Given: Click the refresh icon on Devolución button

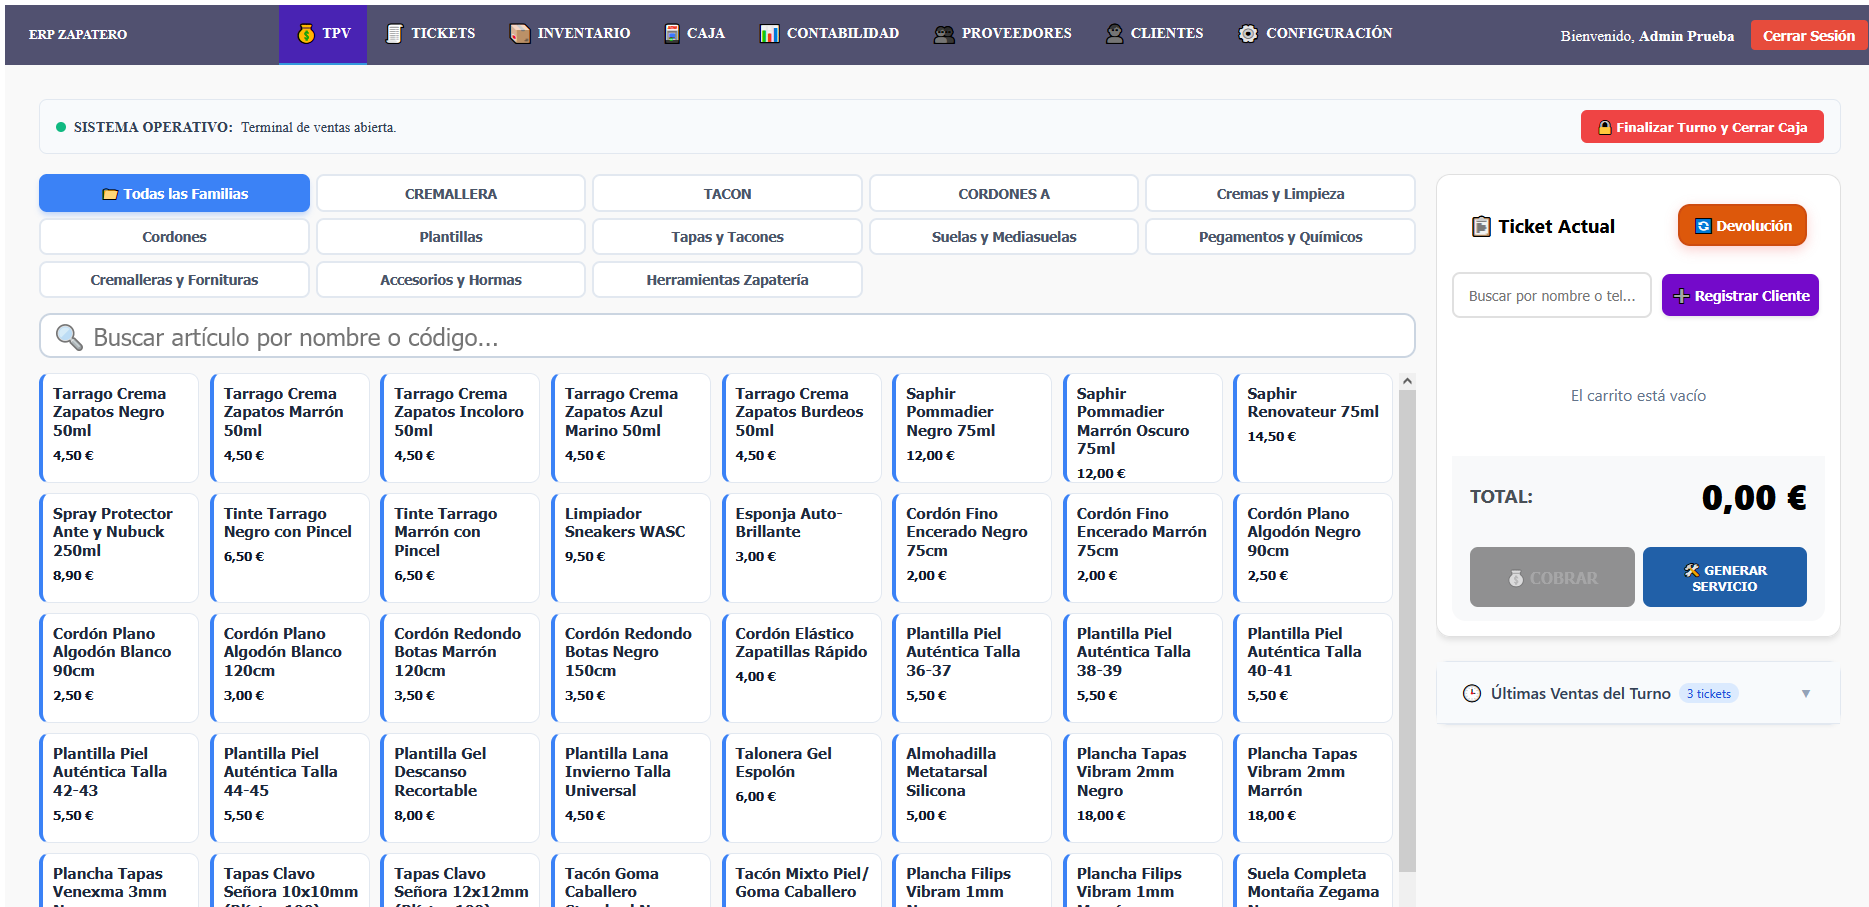Looking at the screenshot, I should tap(1703, 226).
